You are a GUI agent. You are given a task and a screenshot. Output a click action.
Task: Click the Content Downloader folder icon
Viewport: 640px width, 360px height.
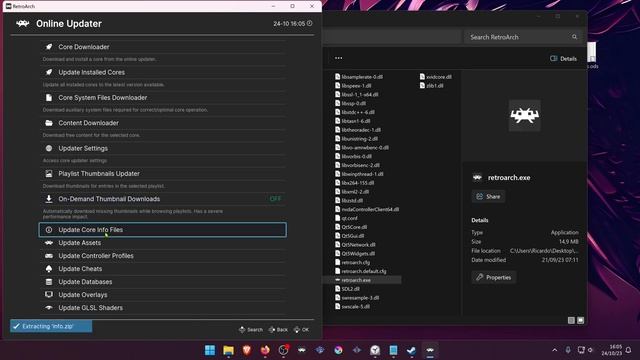point(49,123)
